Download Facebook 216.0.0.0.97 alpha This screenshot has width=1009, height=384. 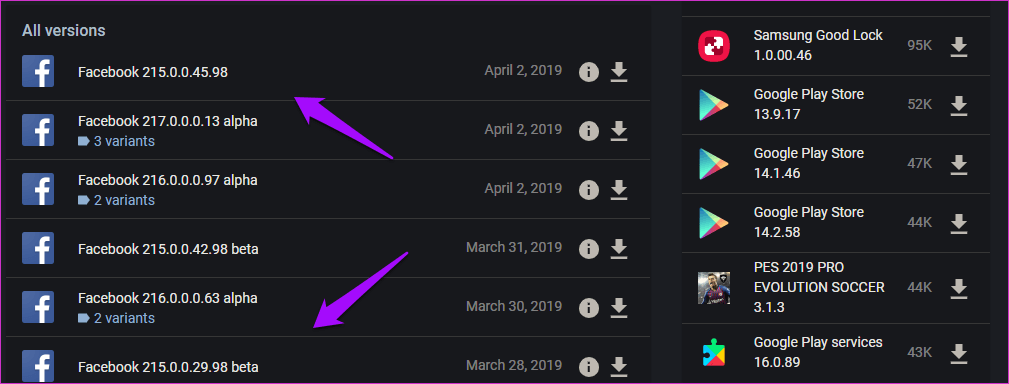pos(618,189)
